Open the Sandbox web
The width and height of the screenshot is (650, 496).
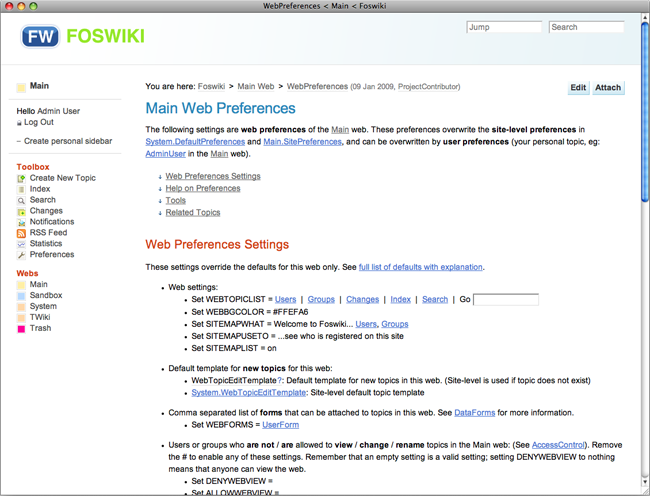tap(46, 295)
